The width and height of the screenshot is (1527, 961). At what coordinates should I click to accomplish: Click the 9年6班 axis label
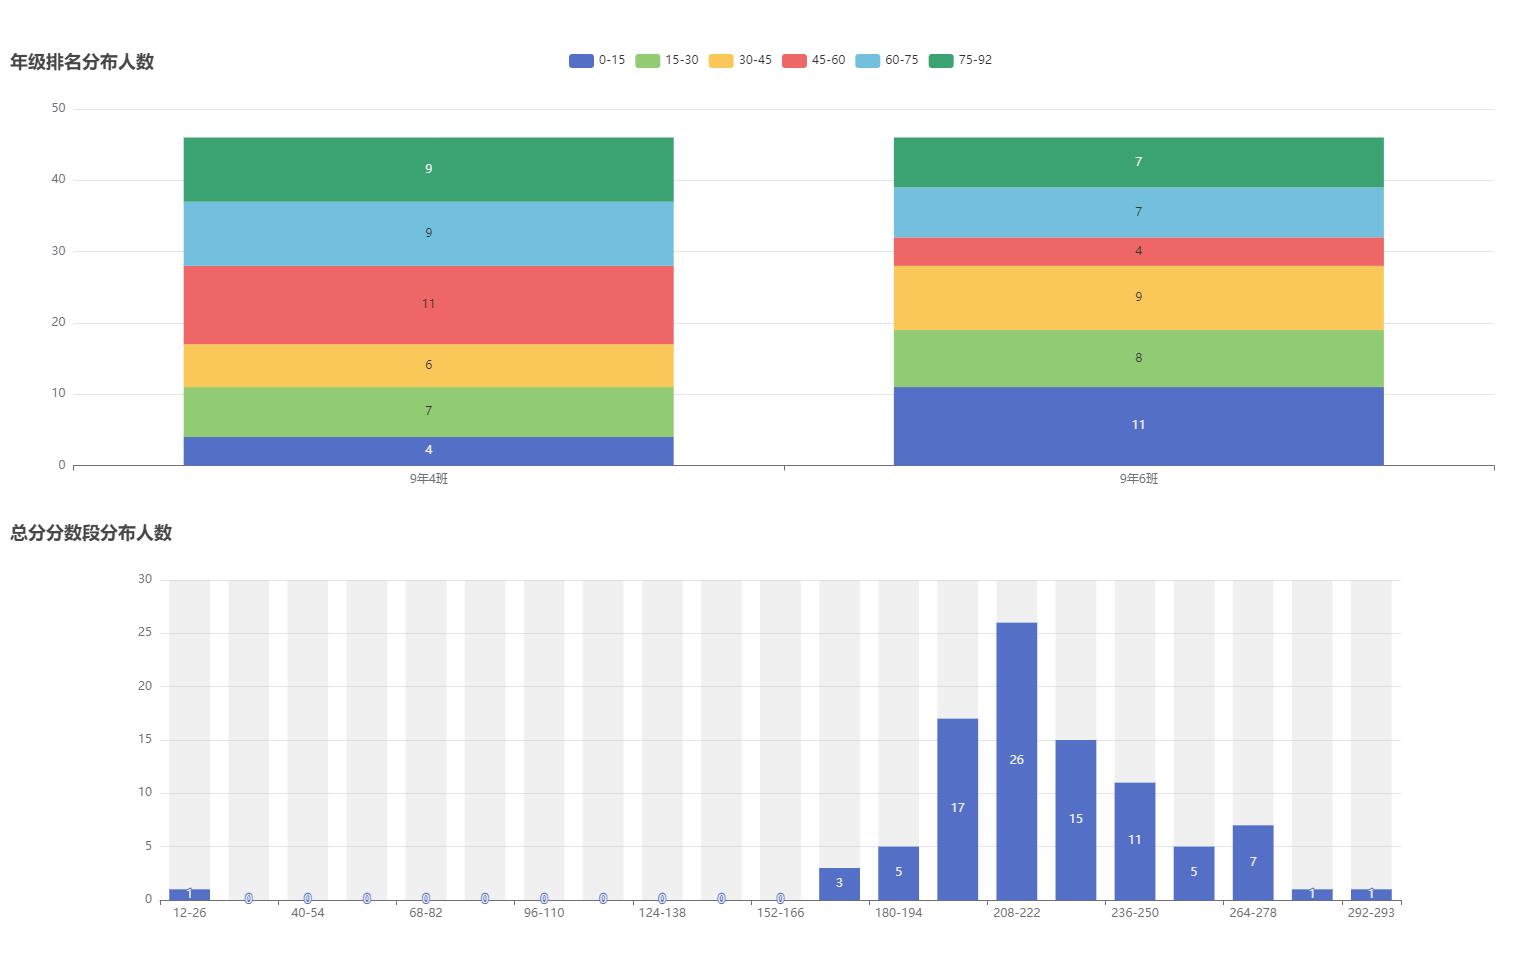(x=1138, y=479)
